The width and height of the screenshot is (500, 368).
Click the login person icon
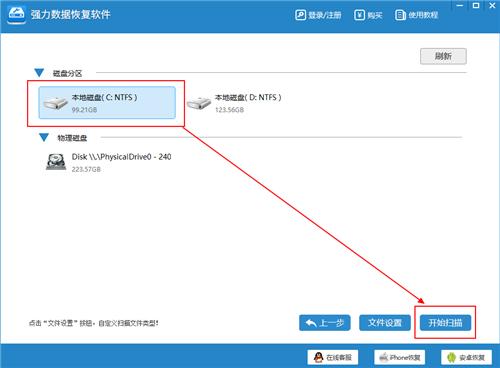300,15
